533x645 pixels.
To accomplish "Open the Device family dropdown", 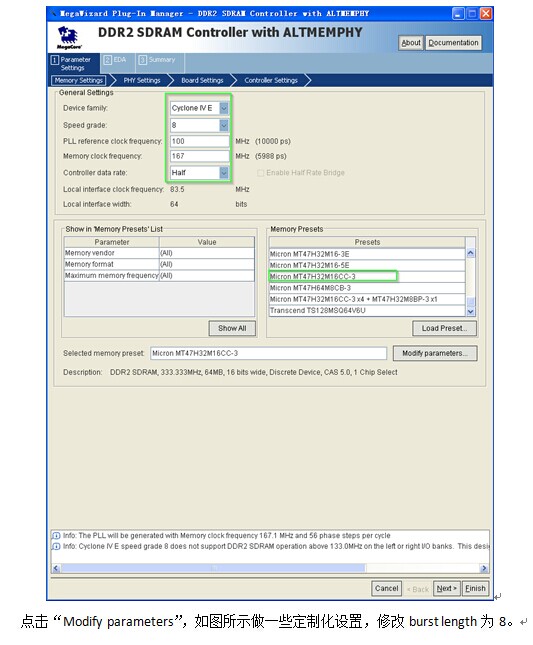I will pyautogui.click(x=224, y=108).
